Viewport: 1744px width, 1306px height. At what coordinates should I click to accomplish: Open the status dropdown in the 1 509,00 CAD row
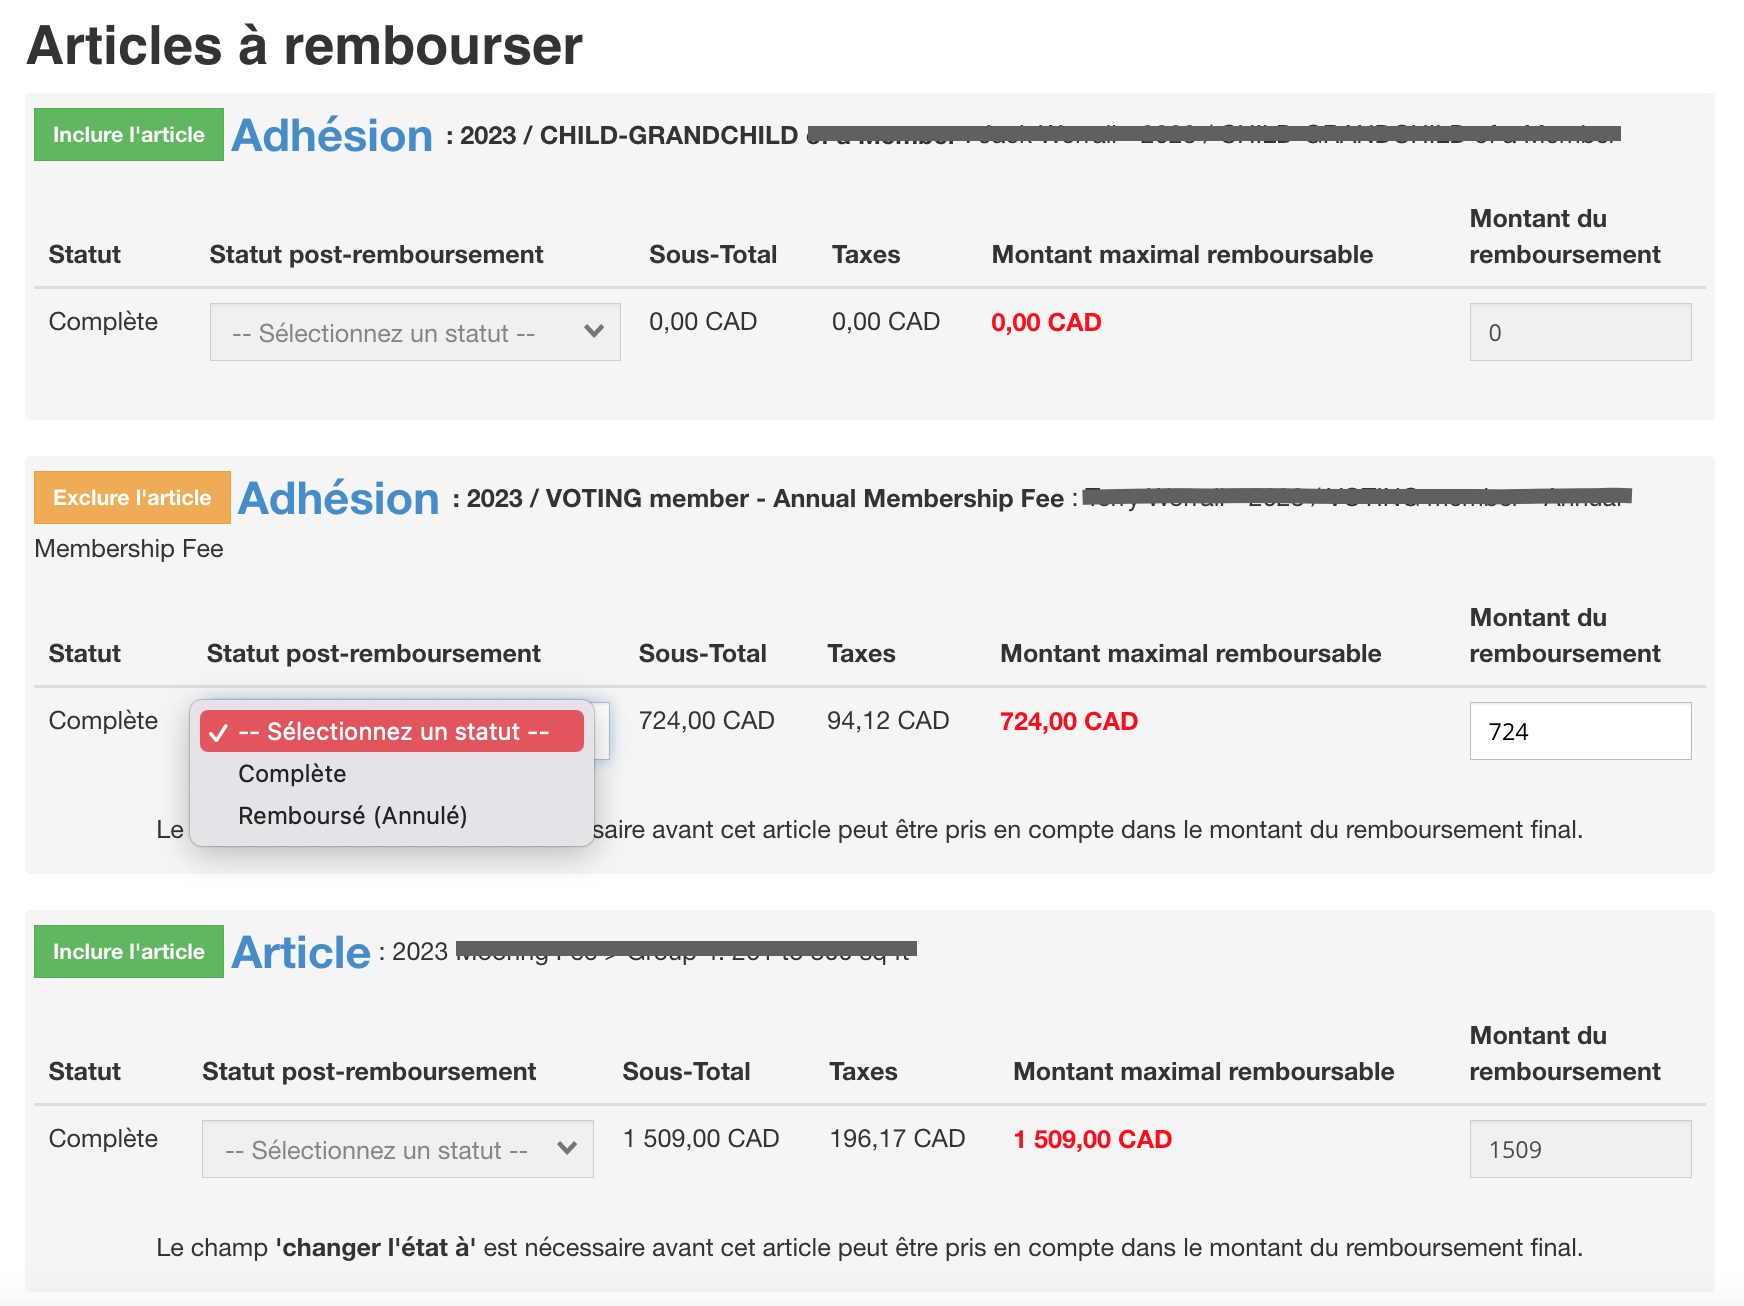[x=397, y=1149]
